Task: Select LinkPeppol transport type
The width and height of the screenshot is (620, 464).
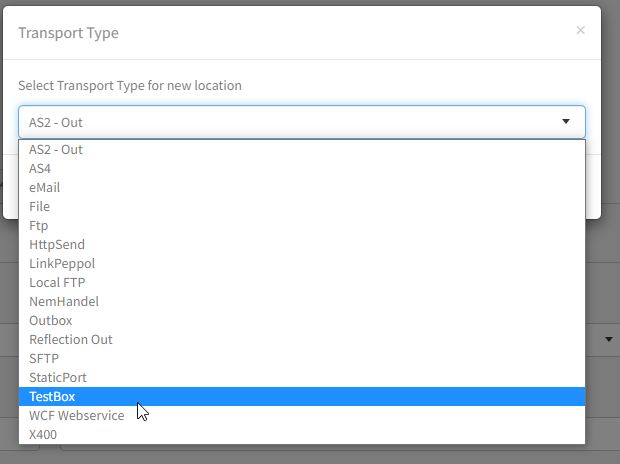Action: coord(62,264)
